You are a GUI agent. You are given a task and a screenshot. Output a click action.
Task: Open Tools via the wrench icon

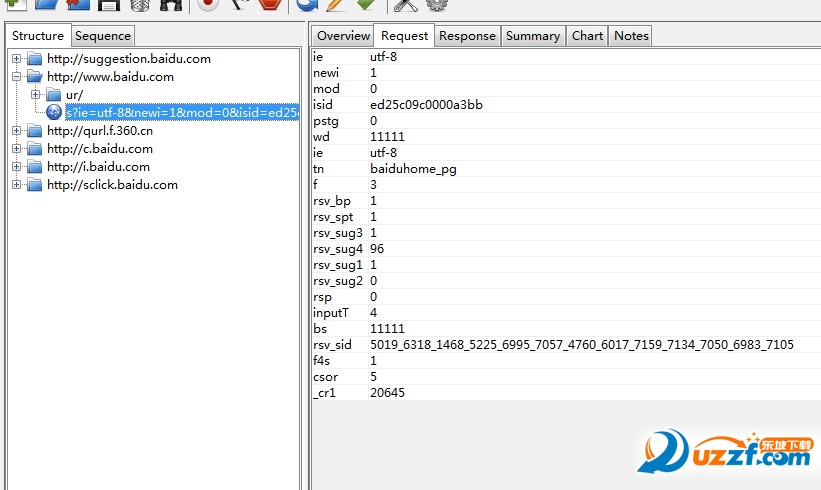405,4
